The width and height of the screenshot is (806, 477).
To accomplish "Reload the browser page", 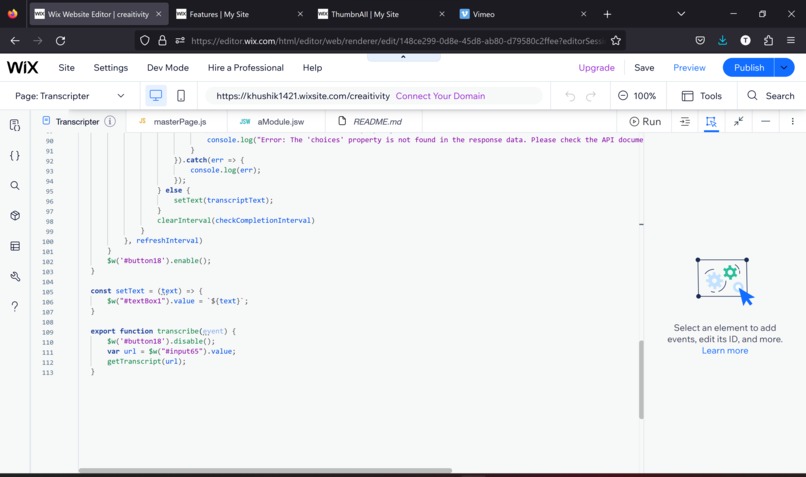I will pos(60,41).
